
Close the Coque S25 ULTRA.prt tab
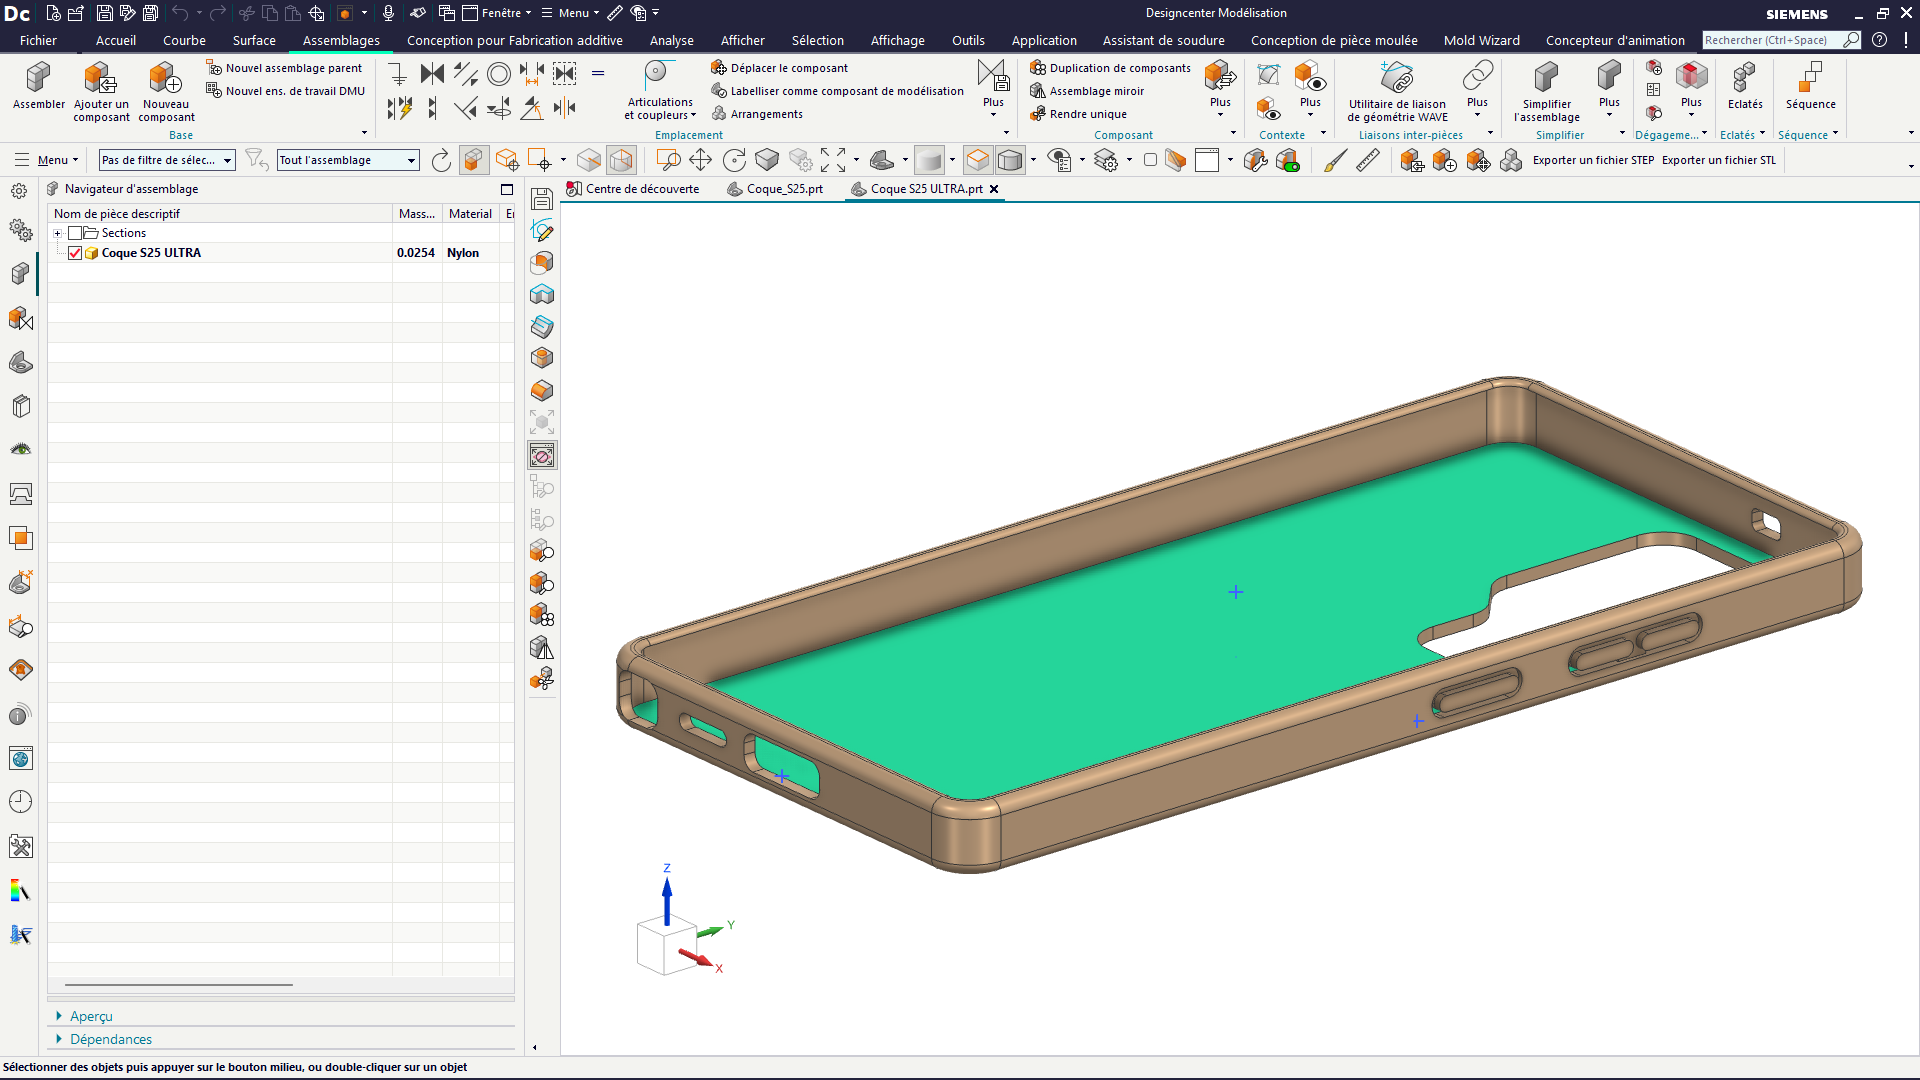click(994, 189)
